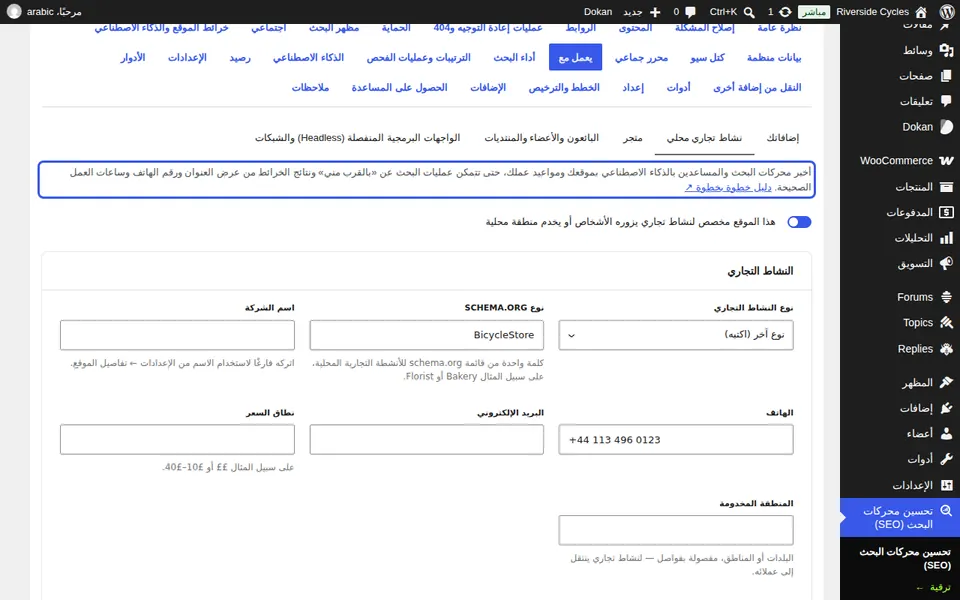Click the المنتجات products sidebar icon
960x600 pixels.
coord(946,187)
